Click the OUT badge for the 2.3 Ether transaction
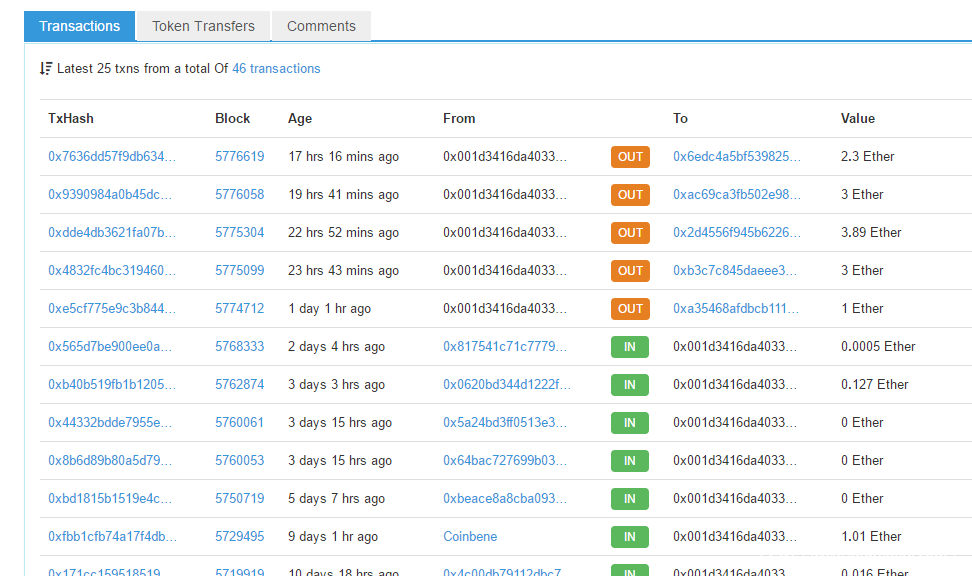Screen dimensions: 972x576 [630, 157]
